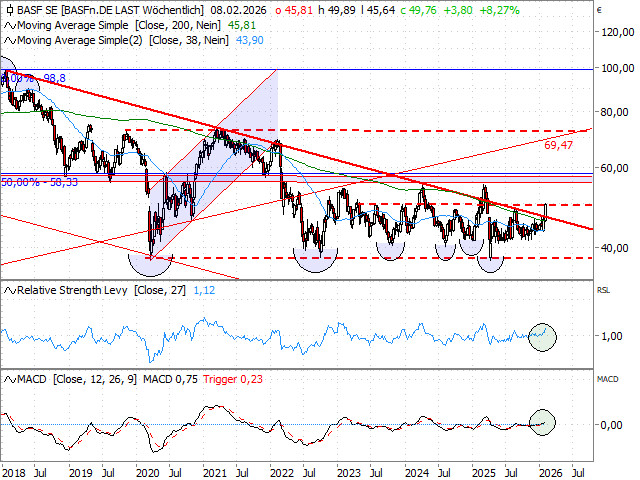
Task: Click the close value c 49,76
Action: pyautogui.click(x=418, y=10)
